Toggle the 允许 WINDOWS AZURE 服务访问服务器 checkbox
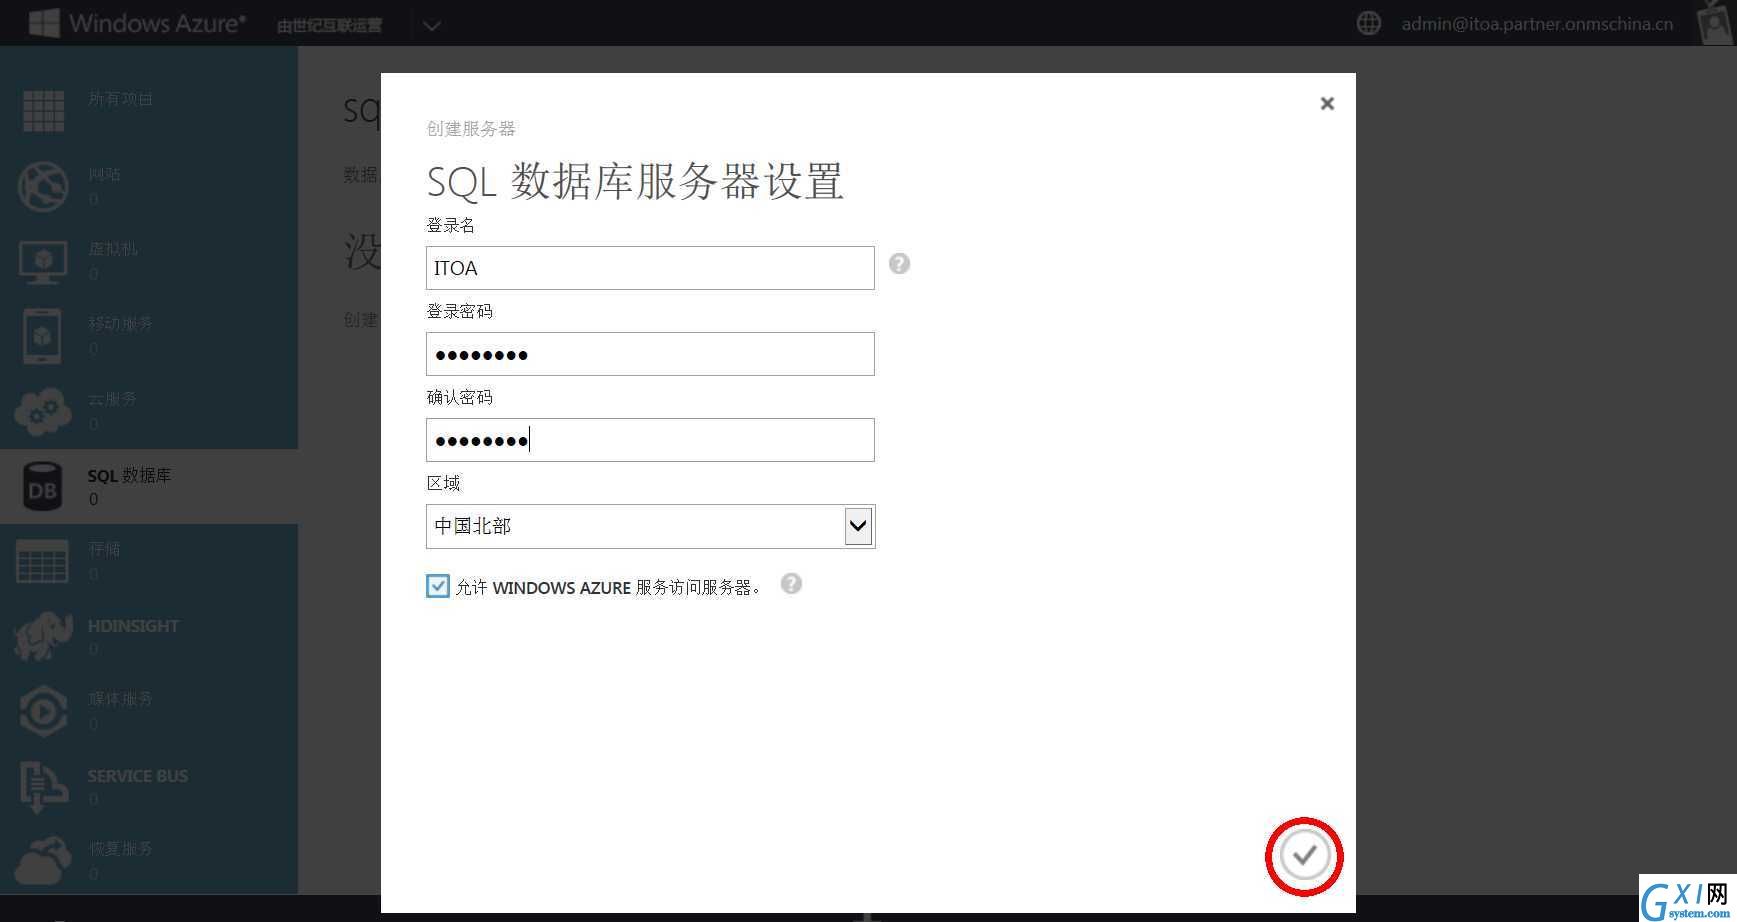 click(437, 586)
